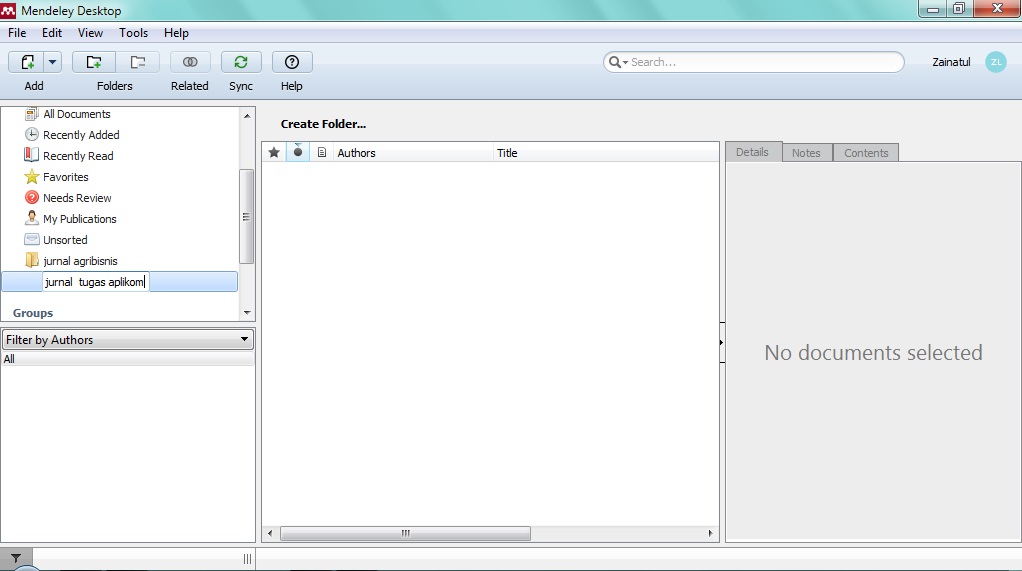Open Help from the toolbar icon
Viewport: 1022px width, 571px height.
click(x=292, y=63)
